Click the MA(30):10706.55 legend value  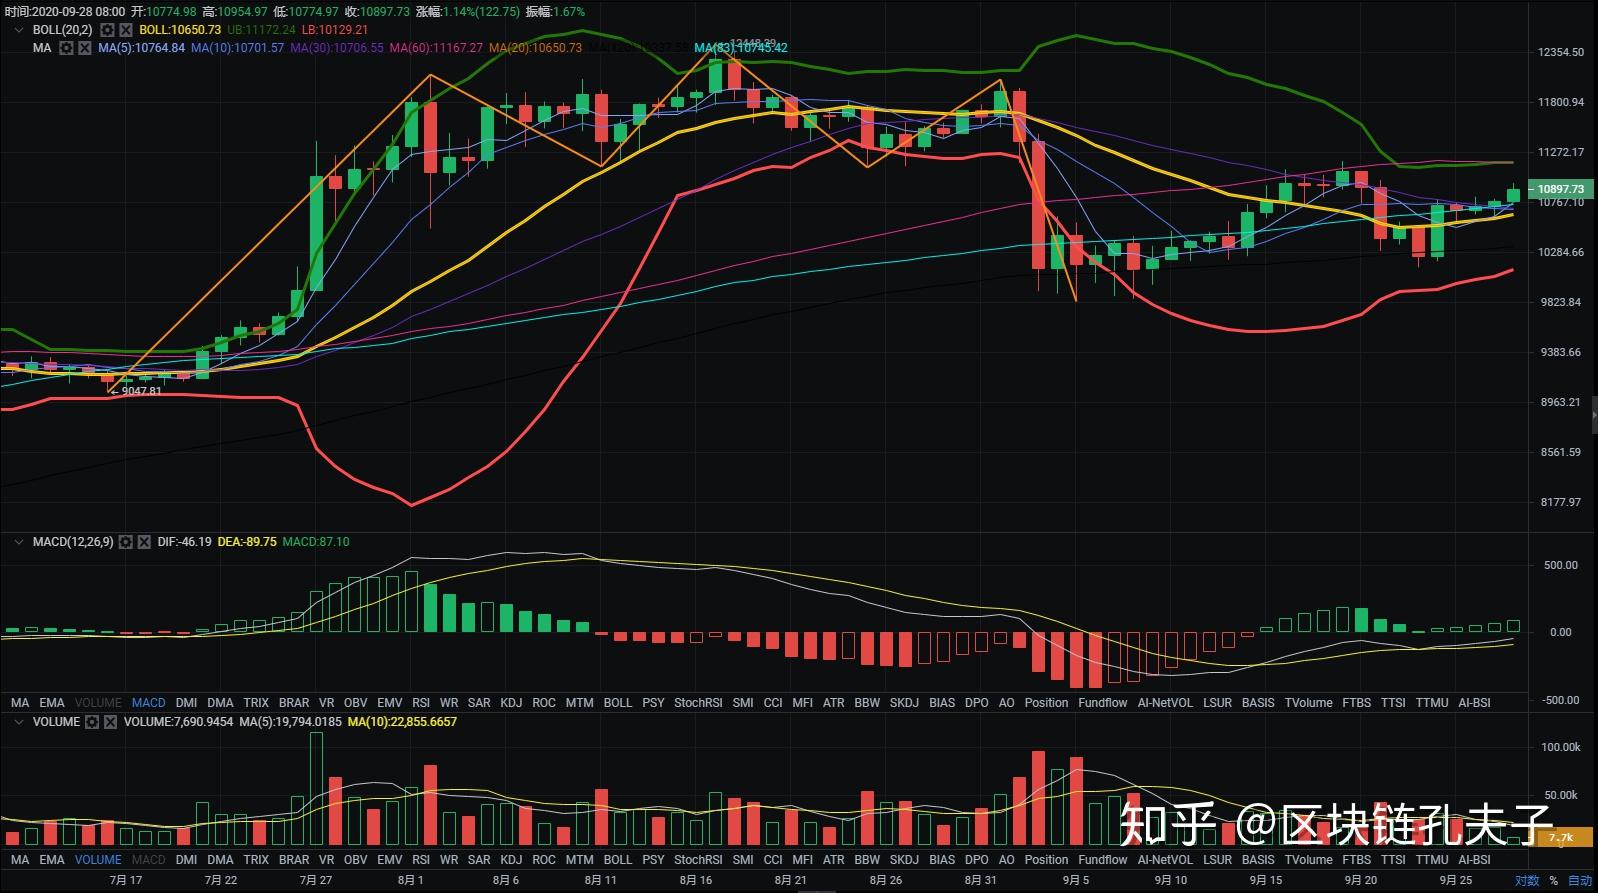click(x=337, y=48)
